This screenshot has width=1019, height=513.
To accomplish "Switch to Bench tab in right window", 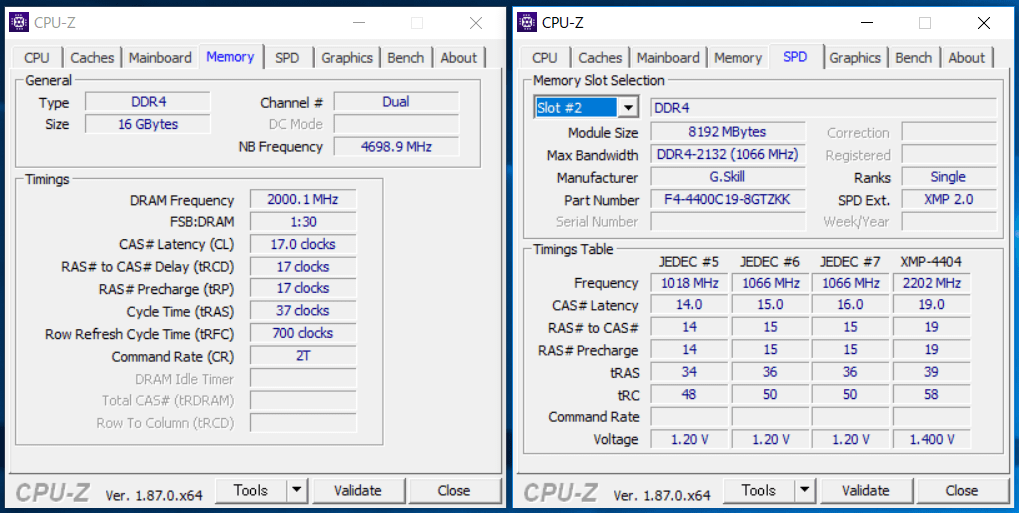I will point(914,57).
